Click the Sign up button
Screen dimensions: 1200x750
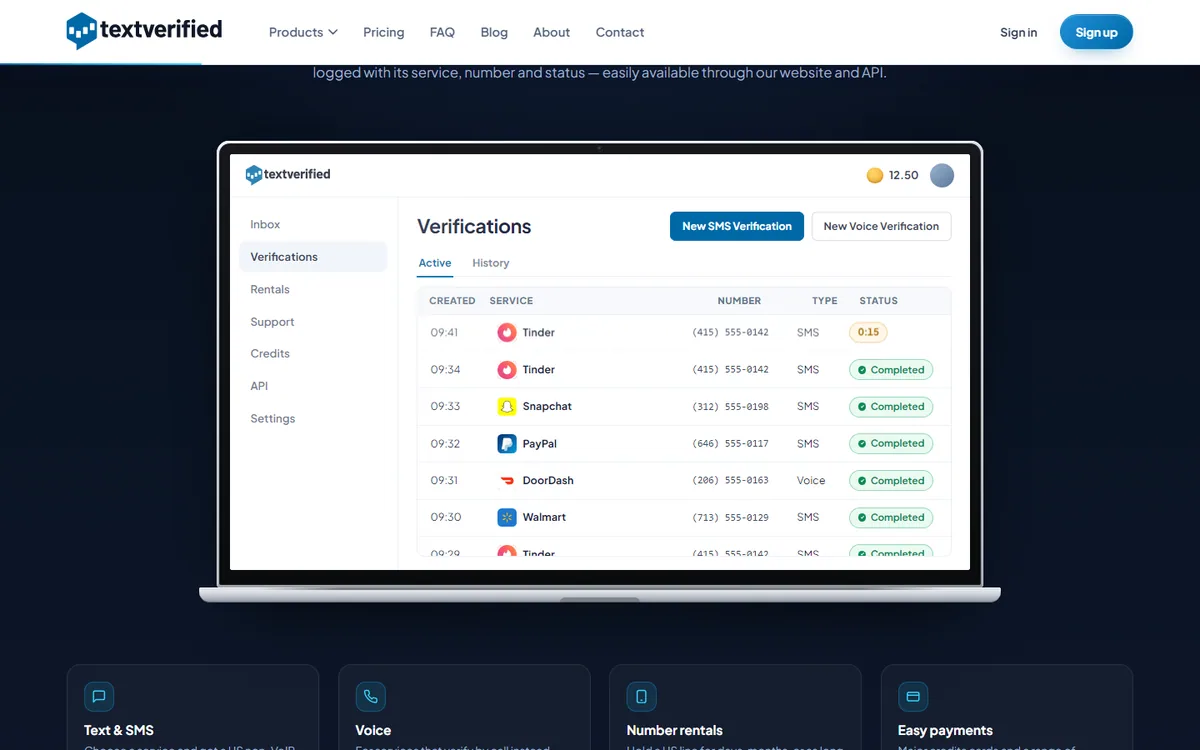click(x=1096, y=32)
